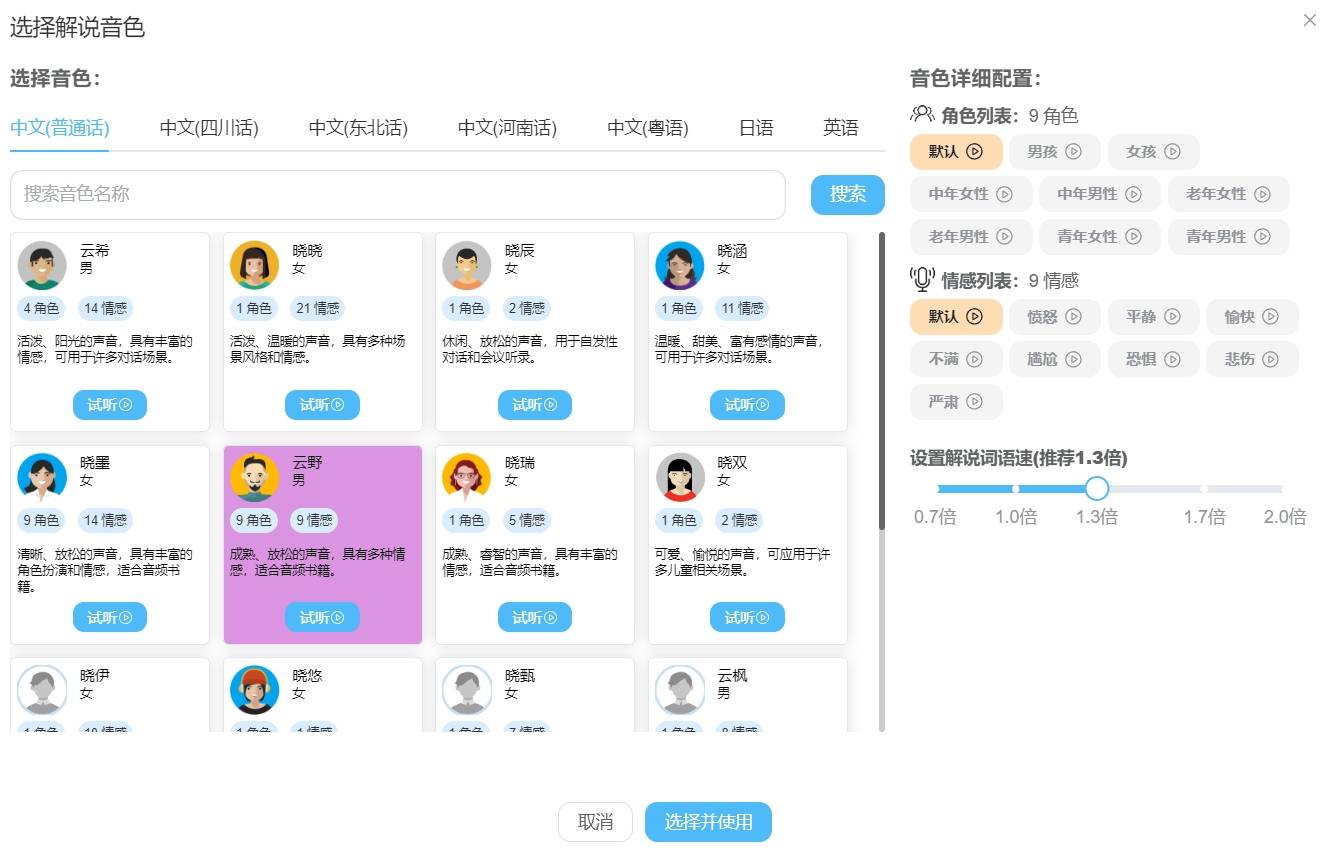Click 晓墨 voice avatar icon
Viewport: 1334px width, 852px height.
pos(42,477)
